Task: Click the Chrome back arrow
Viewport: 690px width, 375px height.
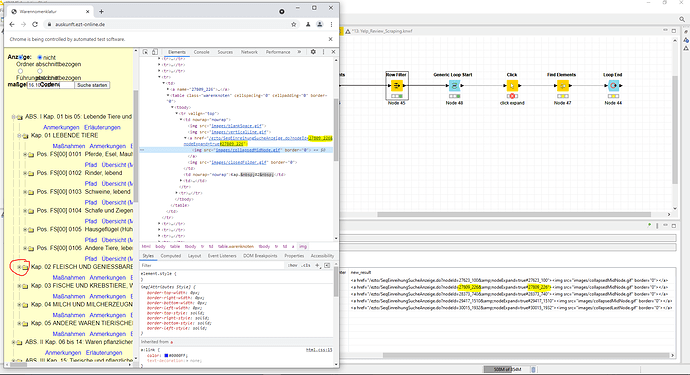Action: tap(12, 24)
